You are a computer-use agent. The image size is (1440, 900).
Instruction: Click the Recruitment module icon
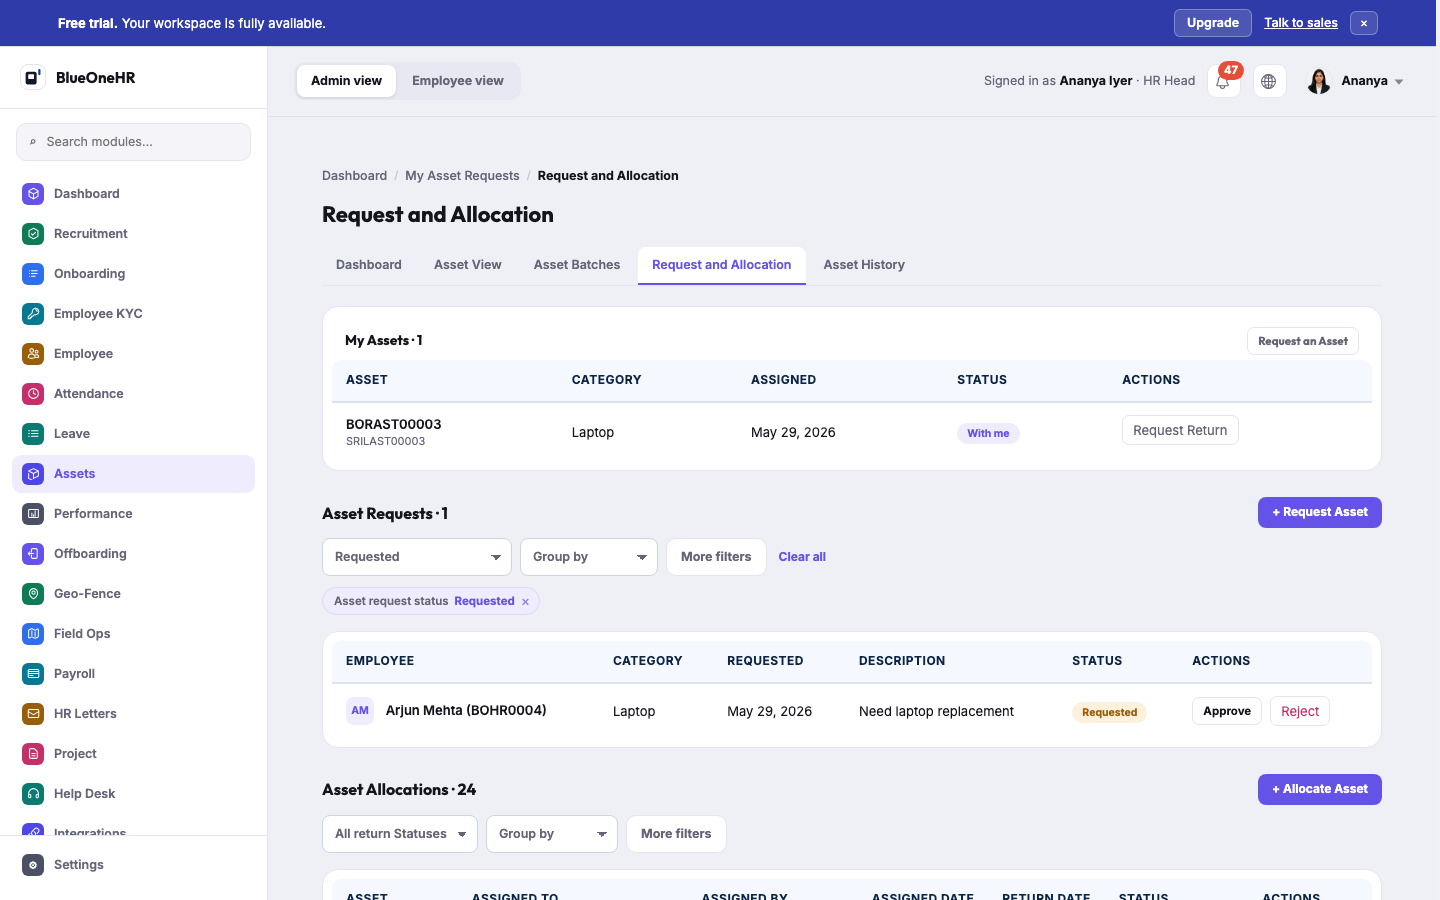[33, 234]
